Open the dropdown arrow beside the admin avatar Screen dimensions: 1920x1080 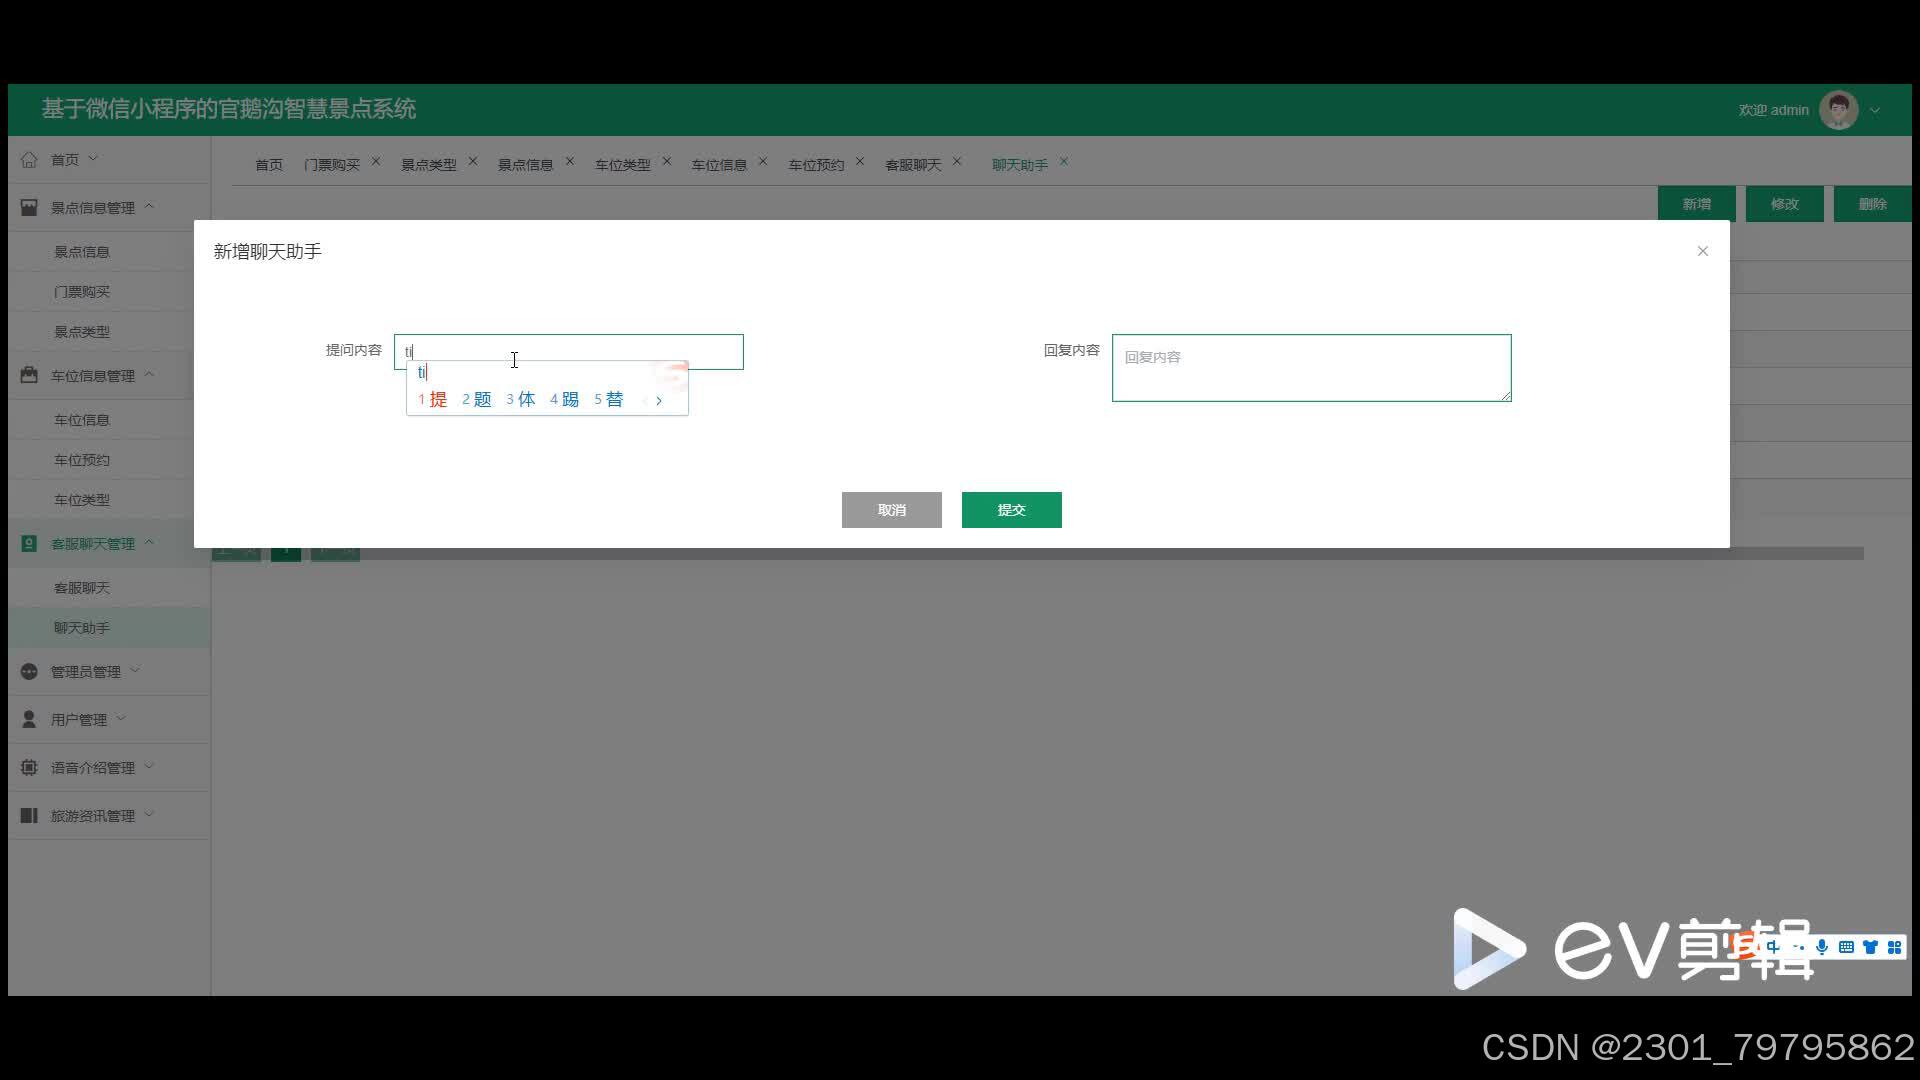tap(1875, 110)
